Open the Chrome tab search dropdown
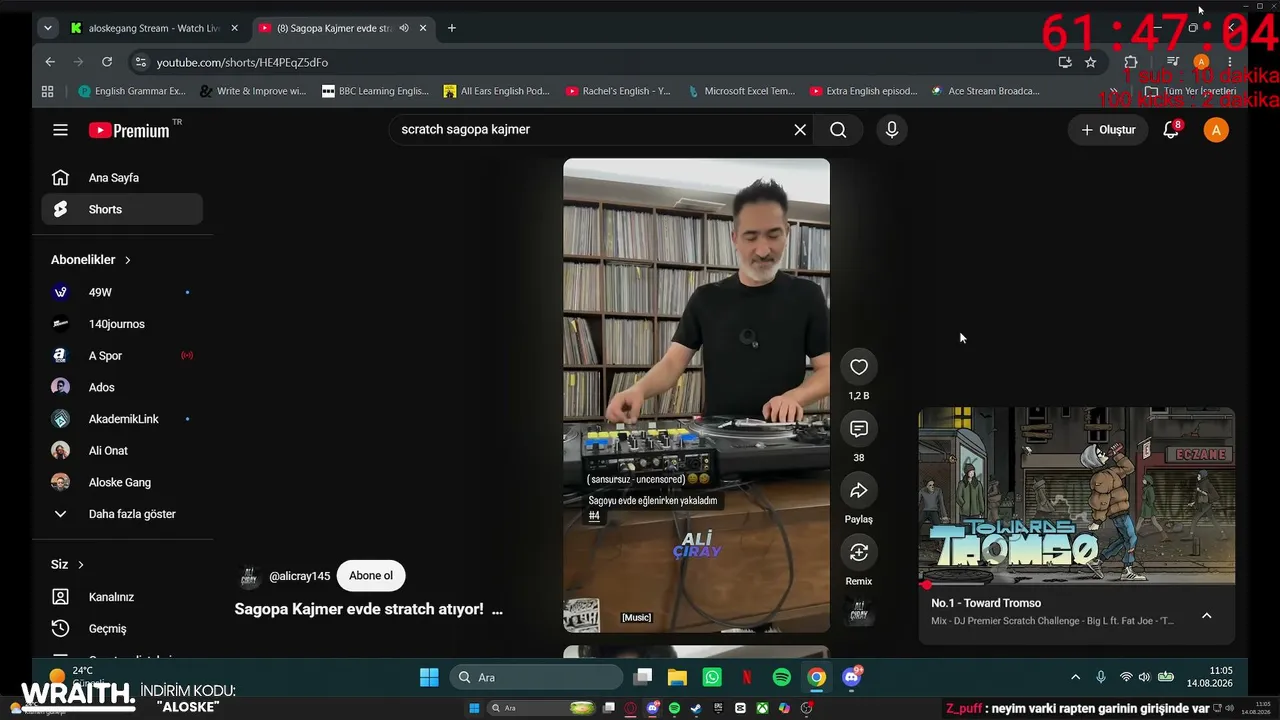The image size is (1280, 720). [47, 28]
